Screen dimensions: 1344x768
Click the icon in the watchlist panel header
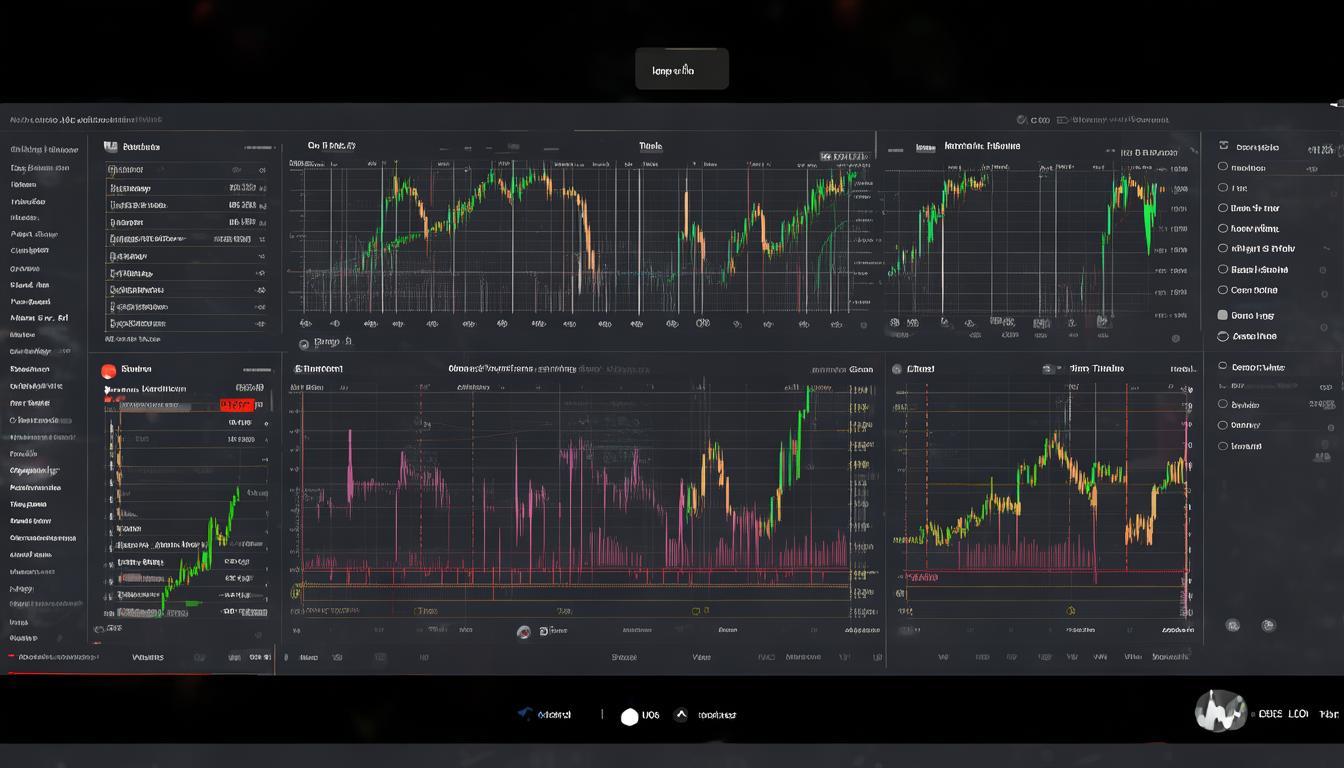[110, 147]
